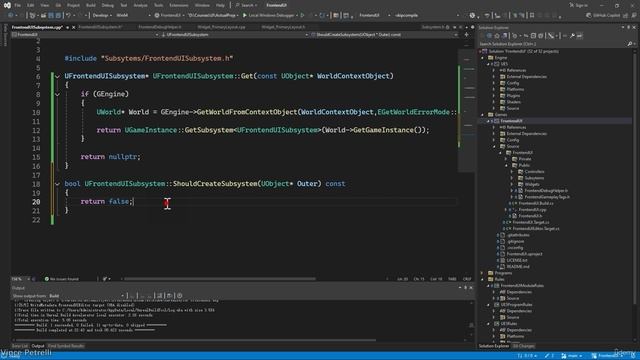Click the No issues found status indicator
The width and height of the screenshot is (640, 360).
tap(61, 279)
